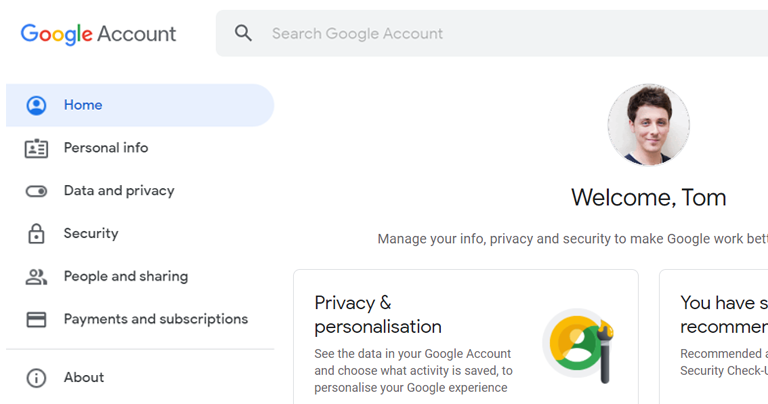
Task: Select Security in the sidebar
Action: 140,233
